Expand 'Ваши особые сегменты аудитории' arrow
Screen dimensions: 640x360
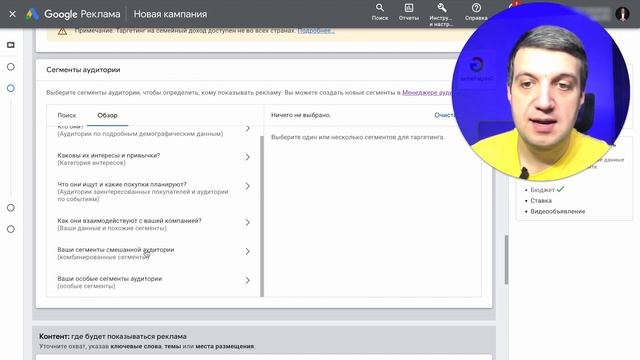(x=247, y=280)
